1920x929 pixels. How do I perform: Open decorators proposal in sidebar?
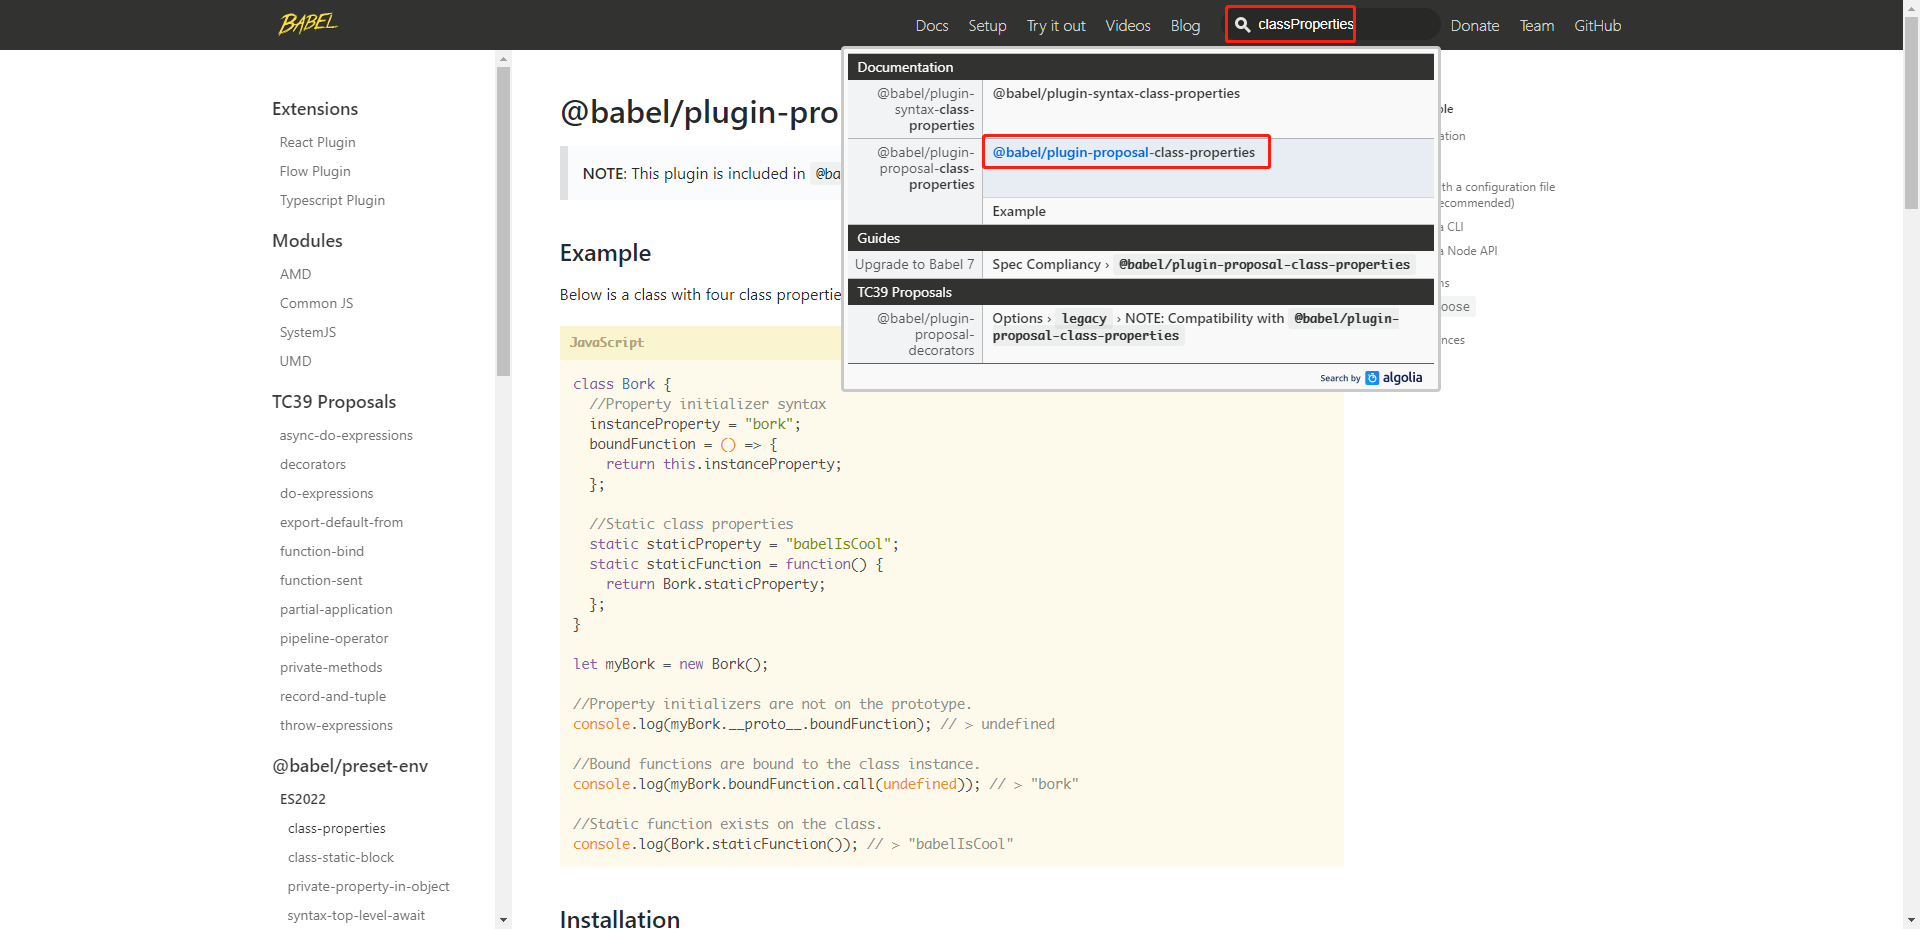pyautogui.click(x=313, y=464)
